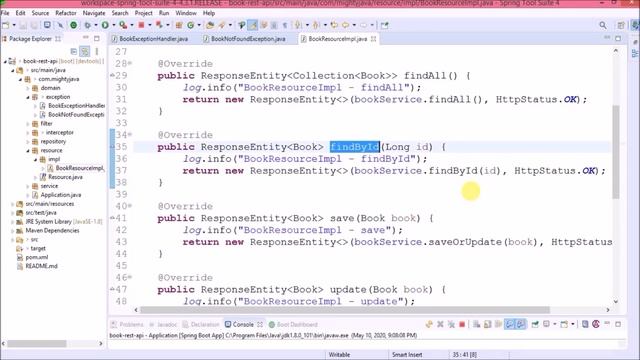The height and width of the screenshot is (360, 640).
Task: Click the 'Writable' status bar entry
Action: (339, 355)
